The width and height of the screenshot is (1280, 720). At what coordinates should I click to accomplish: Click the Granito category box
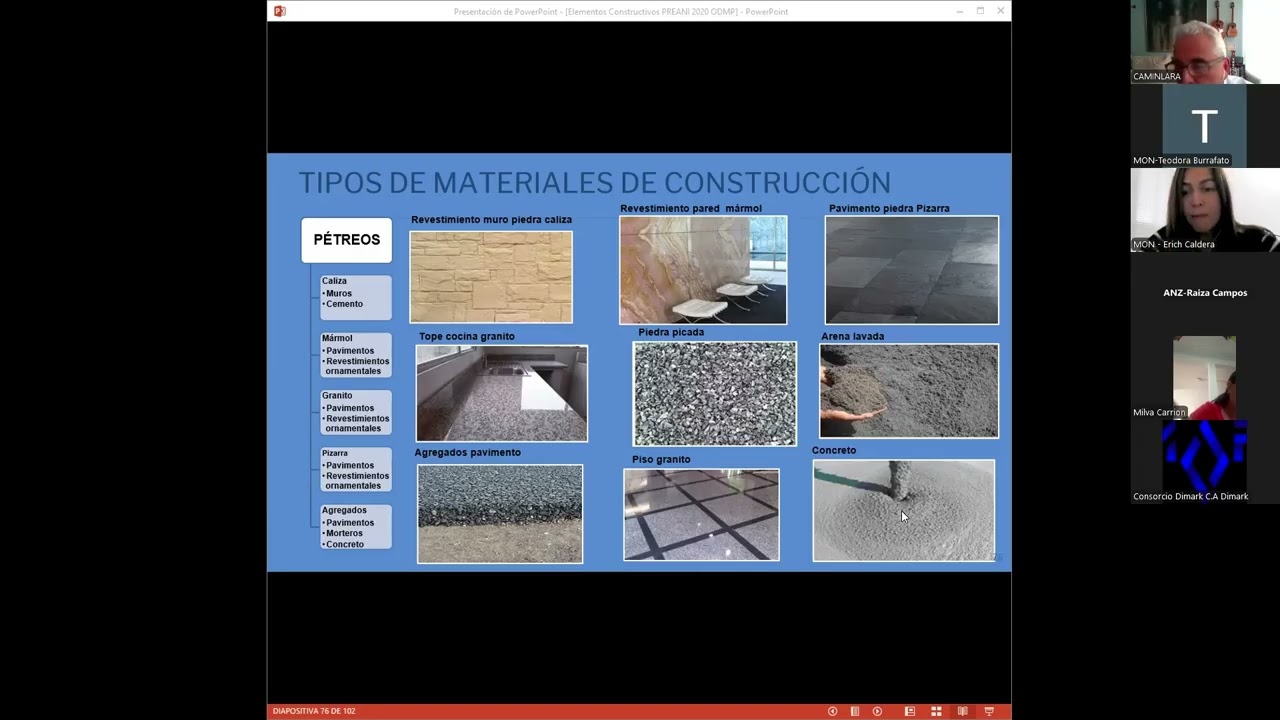pyautogui.click(x=355, y=412)
